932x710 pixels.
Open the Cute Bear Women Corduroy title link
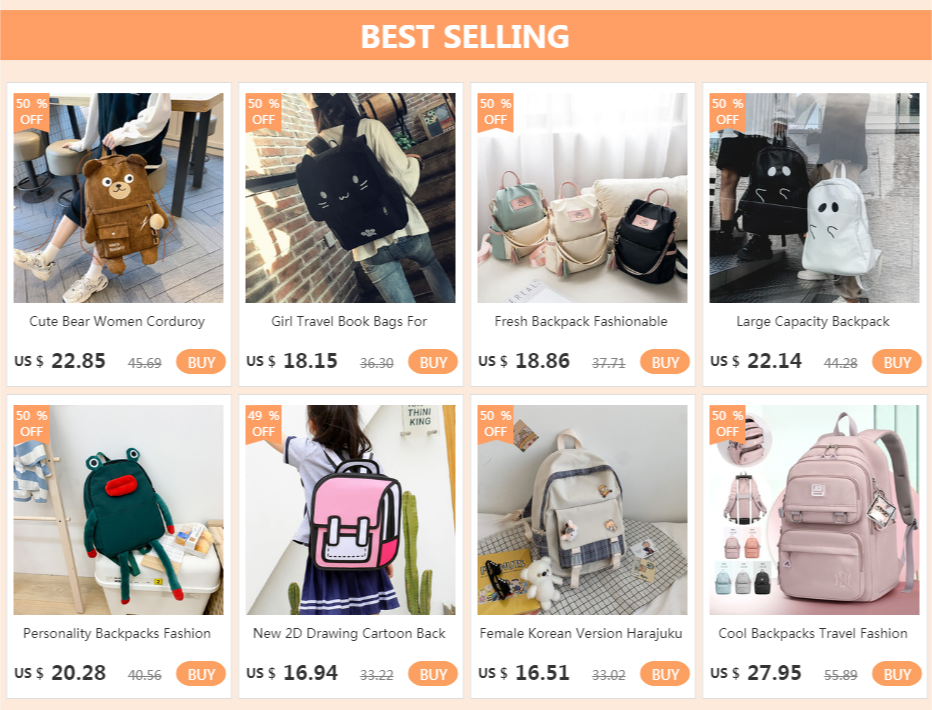coord(117,321)
